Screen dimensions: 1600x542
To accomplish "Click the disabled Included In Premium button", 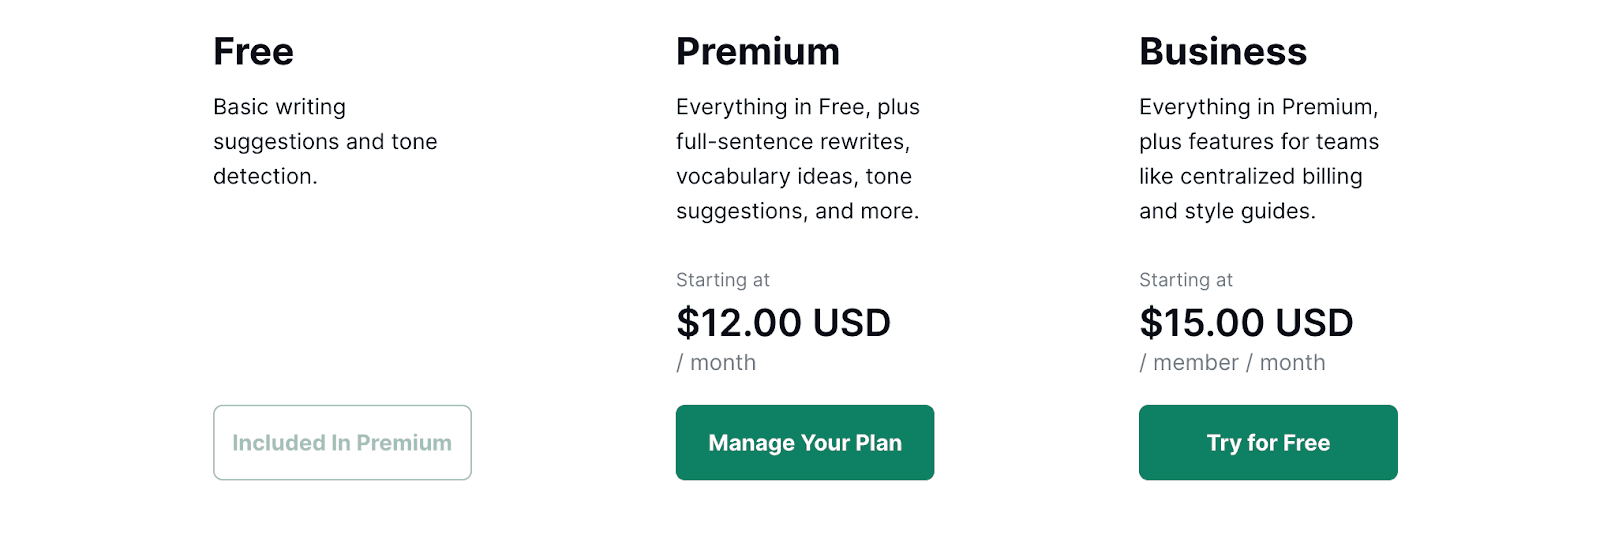I will (342, 442).
